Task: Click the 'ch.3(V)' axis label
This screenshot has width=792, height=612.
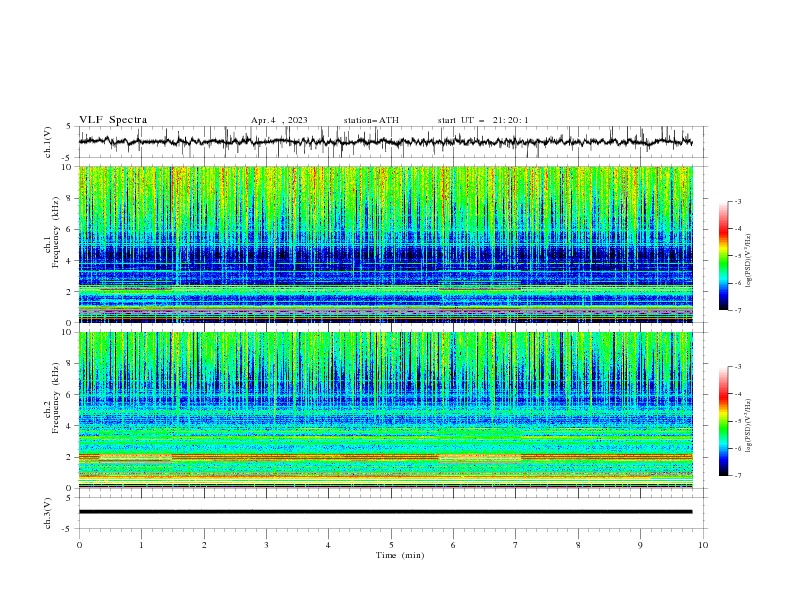Action: [x=48, y=513]
